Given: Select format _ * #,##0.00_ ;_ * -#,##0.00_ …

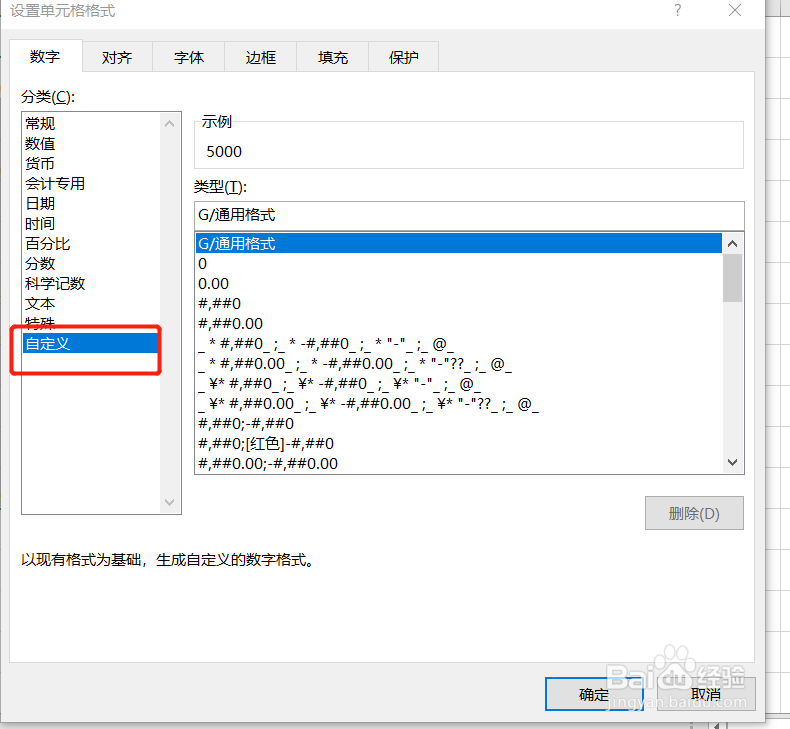Looking at the screenshot, I should [x=458, y=364].
